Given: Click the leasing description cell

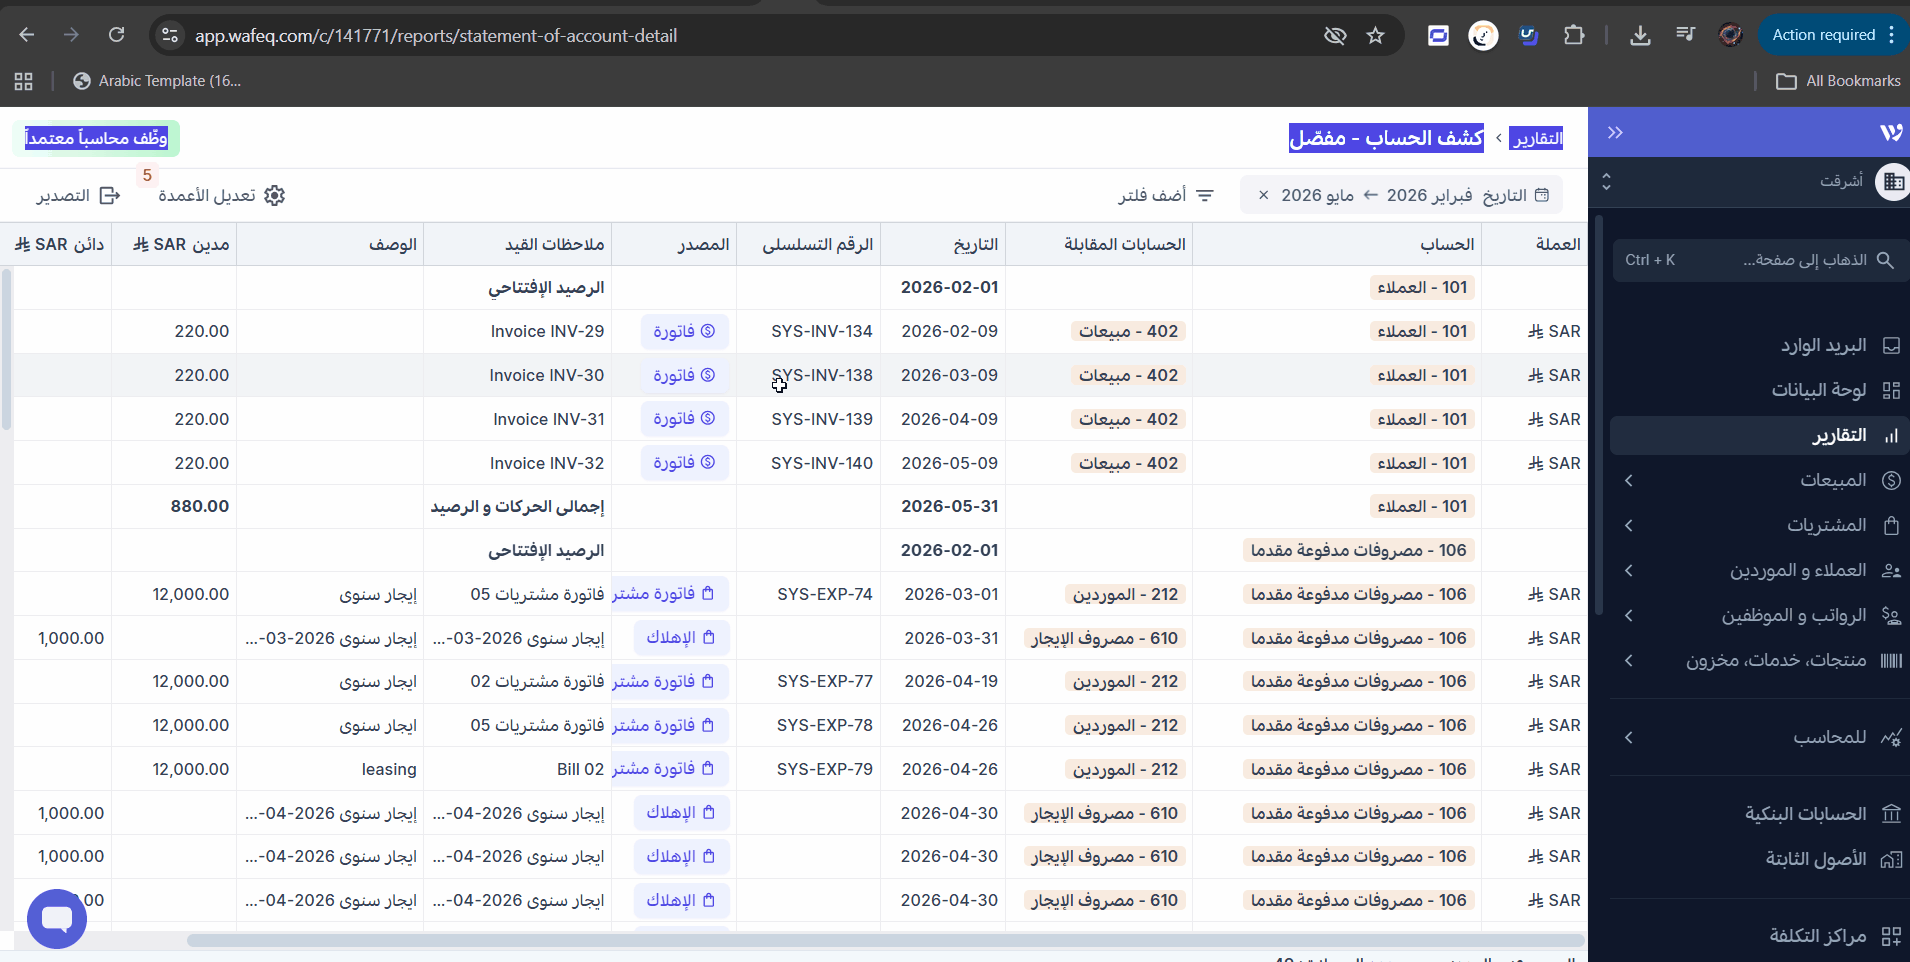Looking at the screenshot, I should pos(330,769).
